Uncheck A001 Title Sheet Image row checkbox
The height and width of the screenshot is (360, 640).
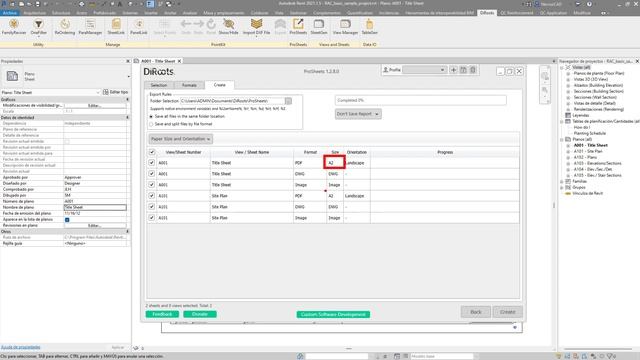tap(151, 184)
